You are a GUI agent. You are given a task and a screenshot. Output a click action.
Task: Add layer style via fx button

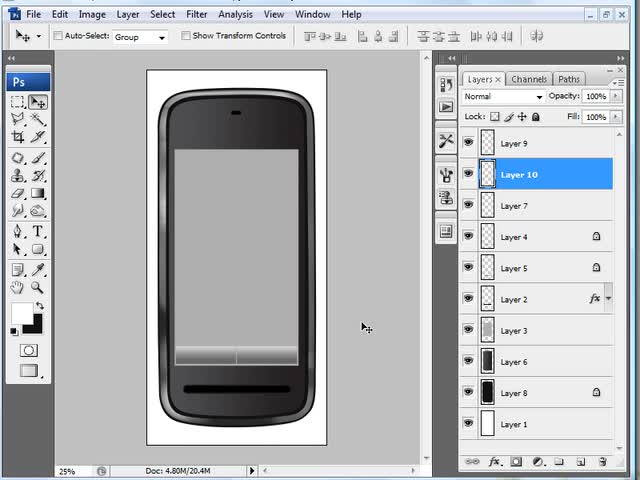494,462
